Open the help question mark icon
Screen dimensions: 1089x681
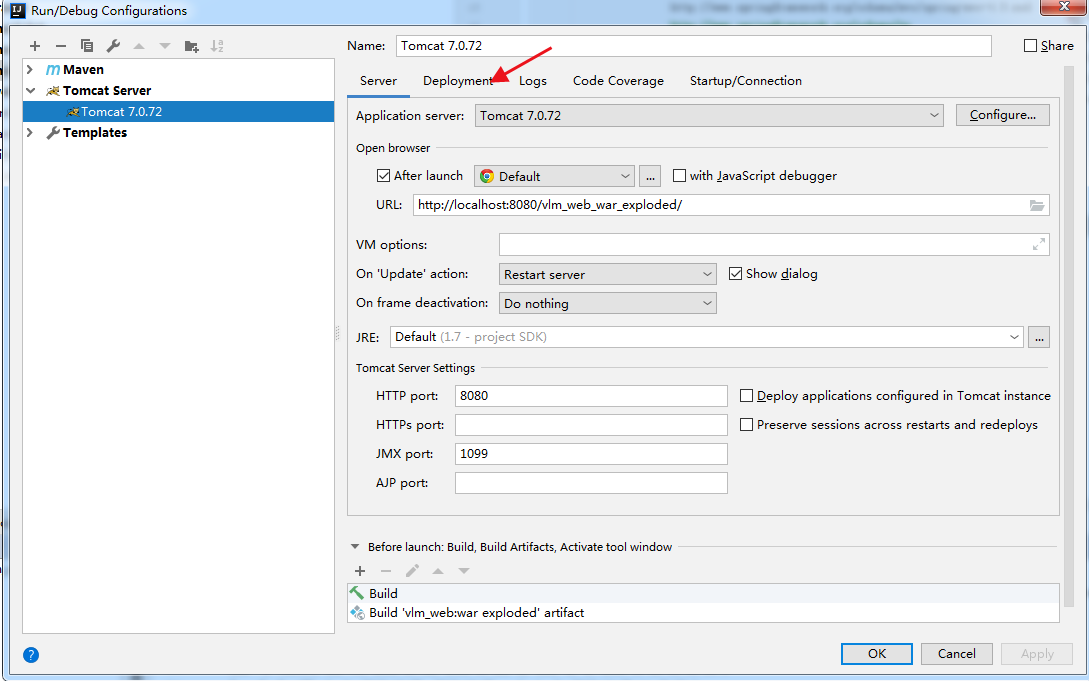coord(31,655)
